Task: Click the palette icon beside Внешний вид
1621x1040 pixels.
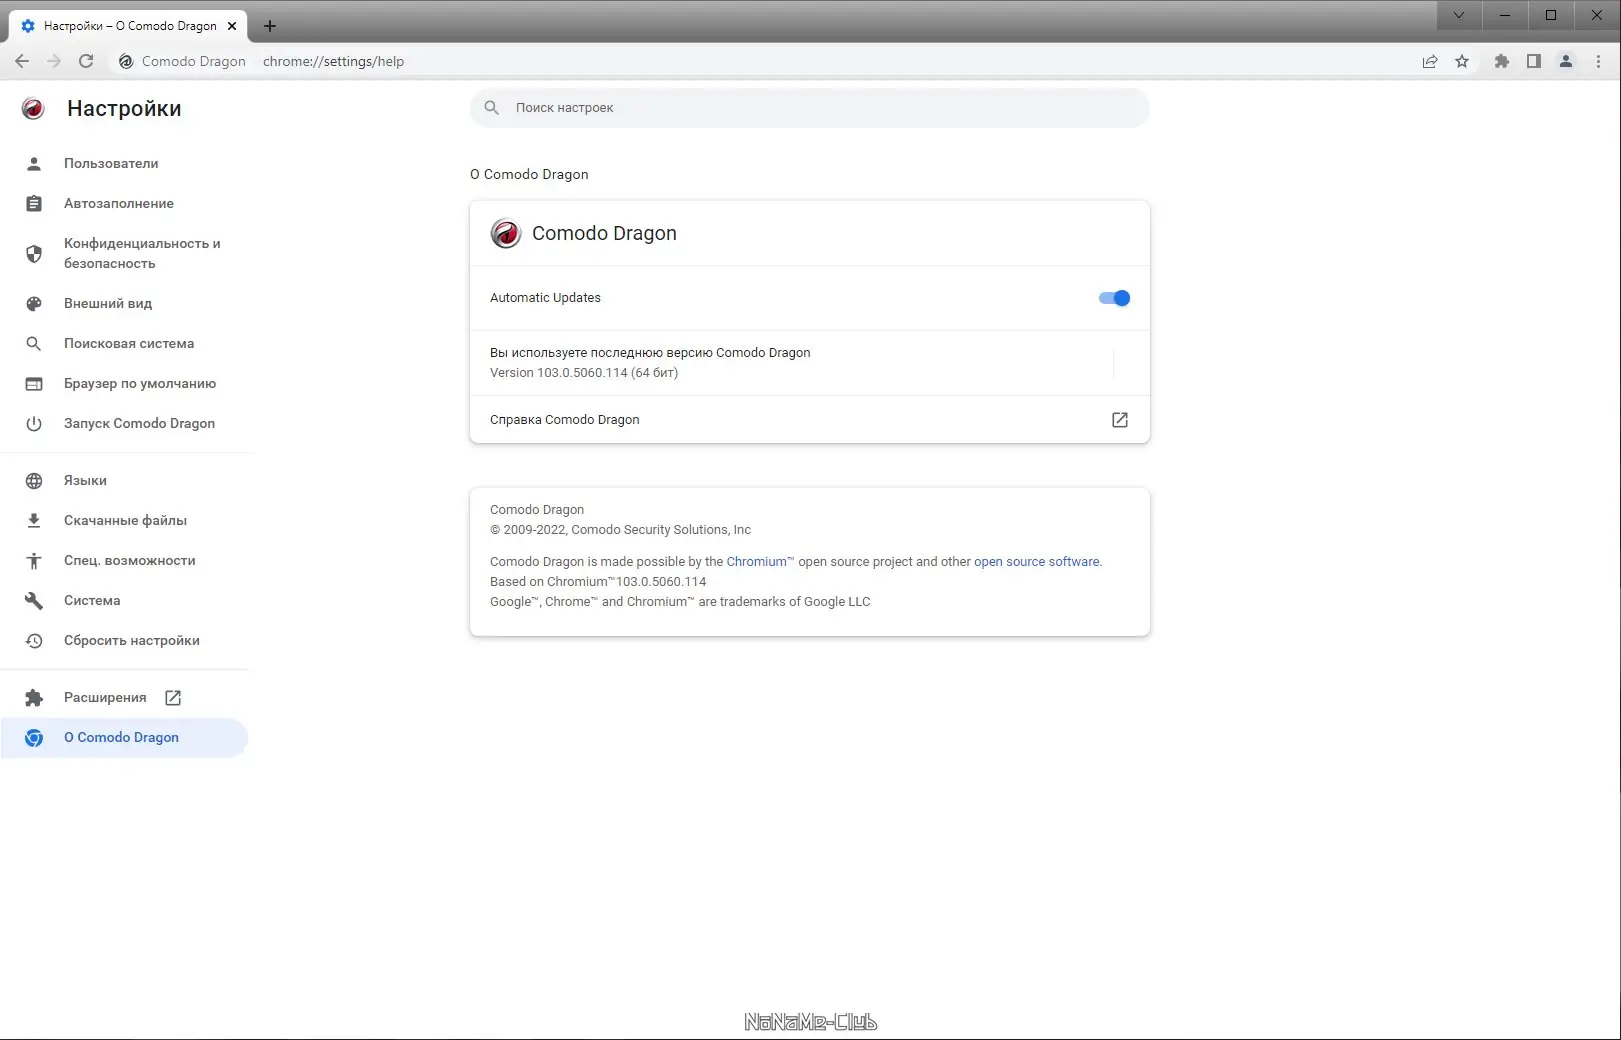Action: [x=34, y=303]
